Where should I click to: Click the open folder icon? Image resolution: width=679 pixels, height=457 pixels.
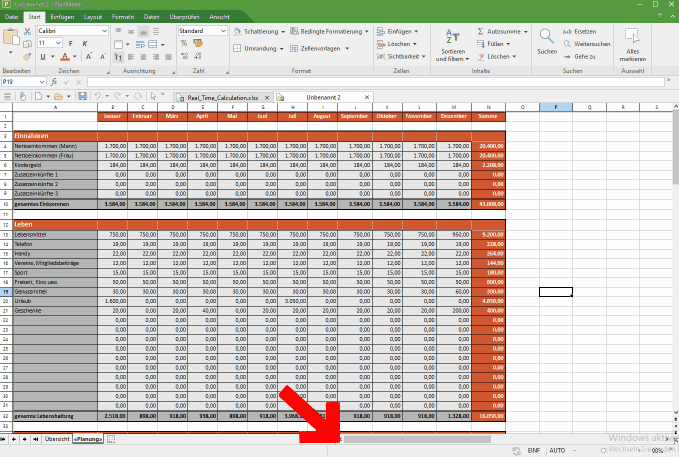coord(58,96)
